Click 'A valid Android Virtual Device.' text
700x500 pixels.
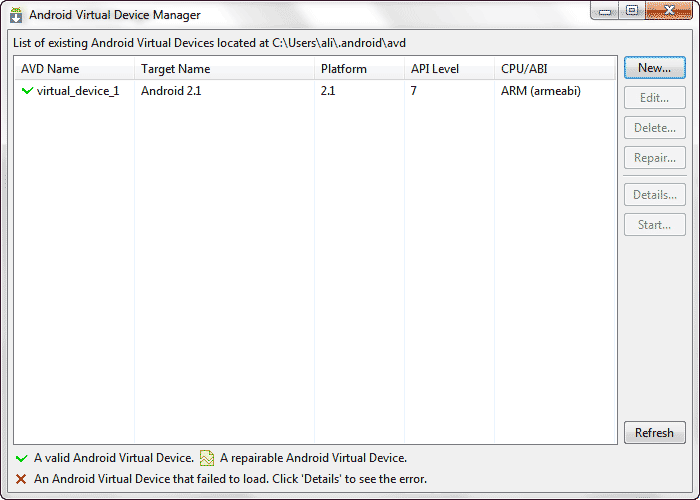point(114,458)
